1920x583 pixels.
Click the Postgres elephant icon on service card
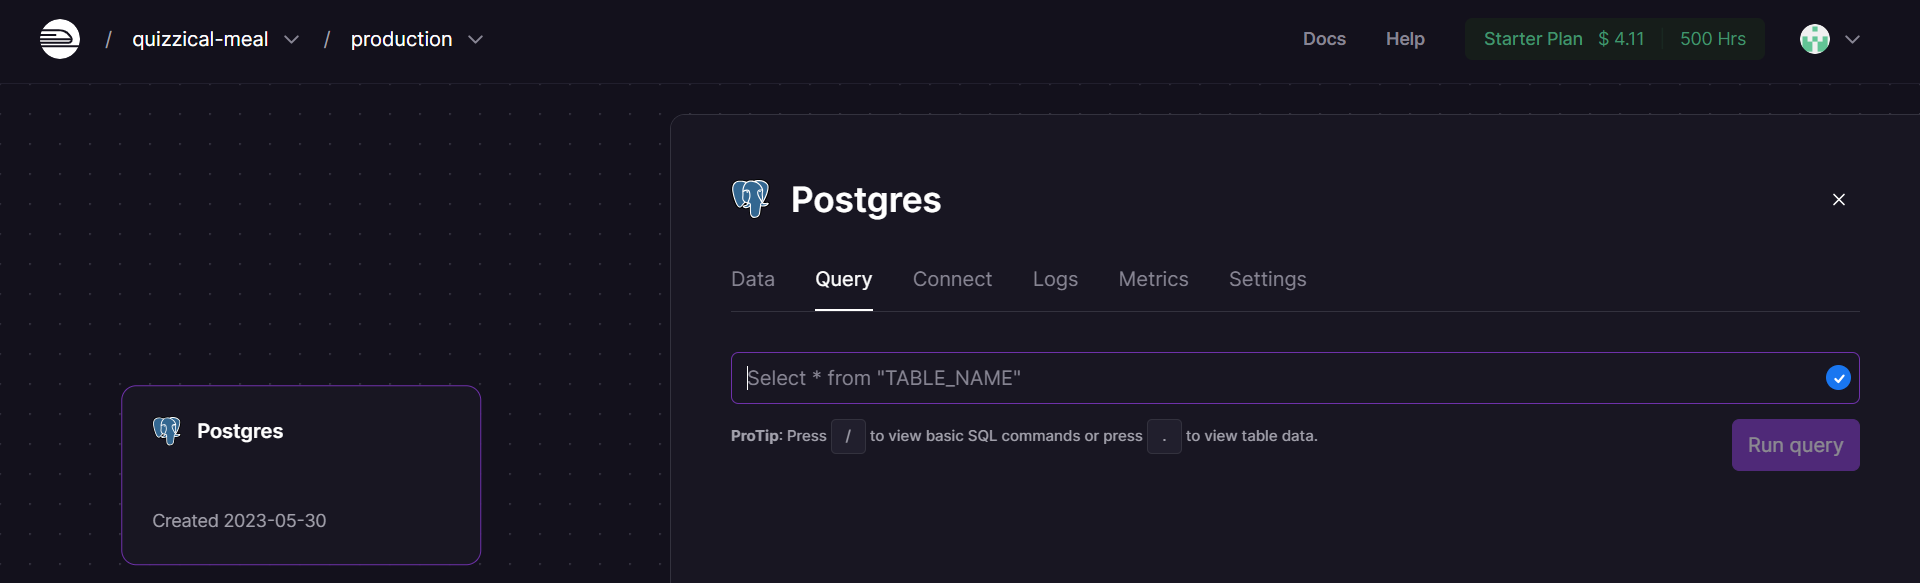pyautogui.click(x=167, y=431)
